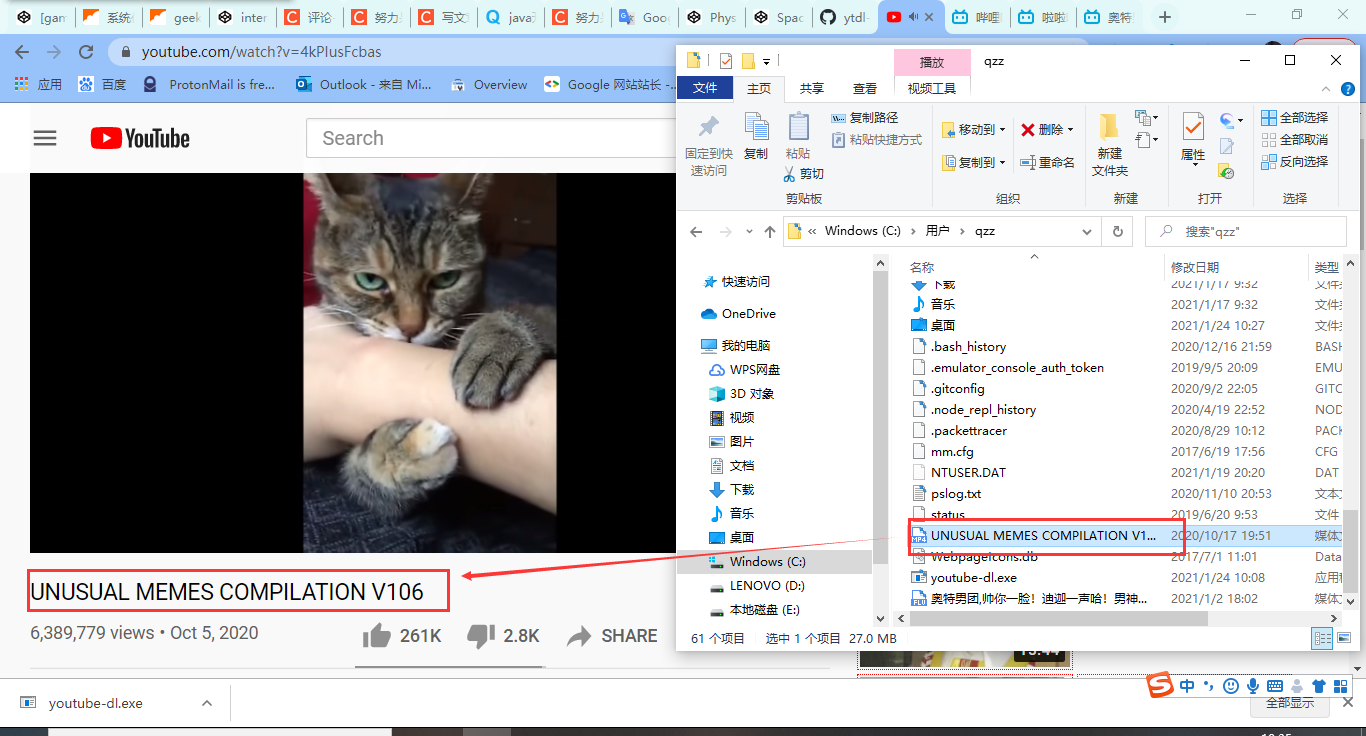
Task: Open the Video Tools (视频工具) tab
Action: [932, 88]
